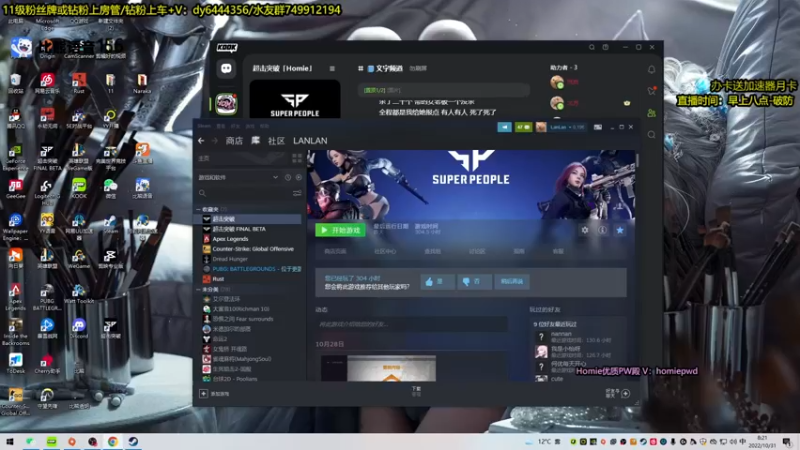Select Fear surrounds in library list
The width and height of the screenshot is (800, 450).
click(x=242, y=319)
